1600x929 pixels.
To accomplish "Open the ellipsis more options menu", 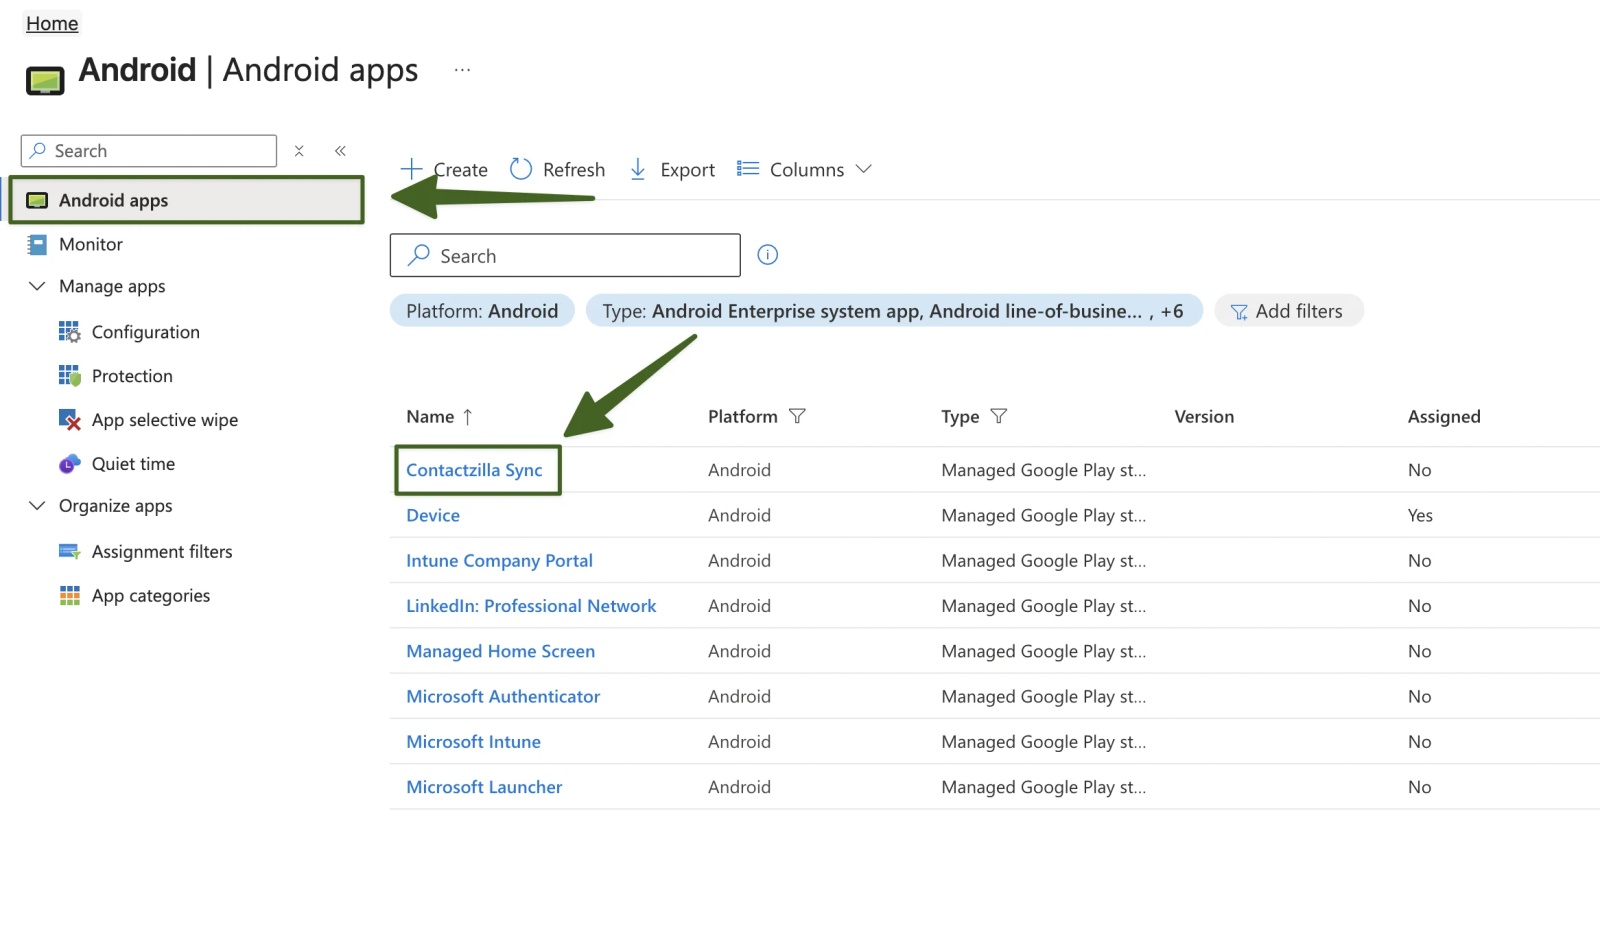I will pos(462,70).
